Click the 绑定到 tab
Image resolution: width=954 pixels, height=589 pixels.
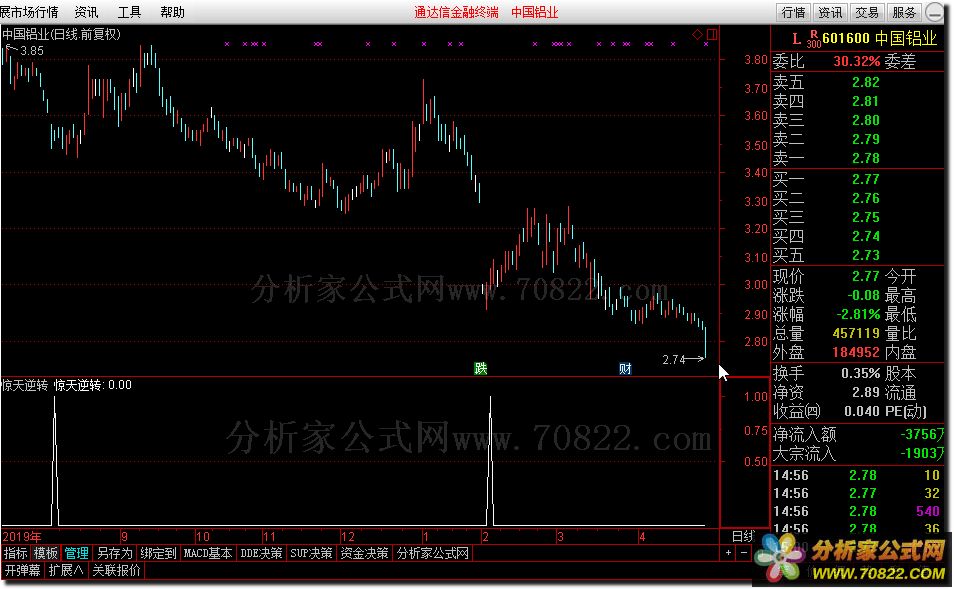click(158, 553)
